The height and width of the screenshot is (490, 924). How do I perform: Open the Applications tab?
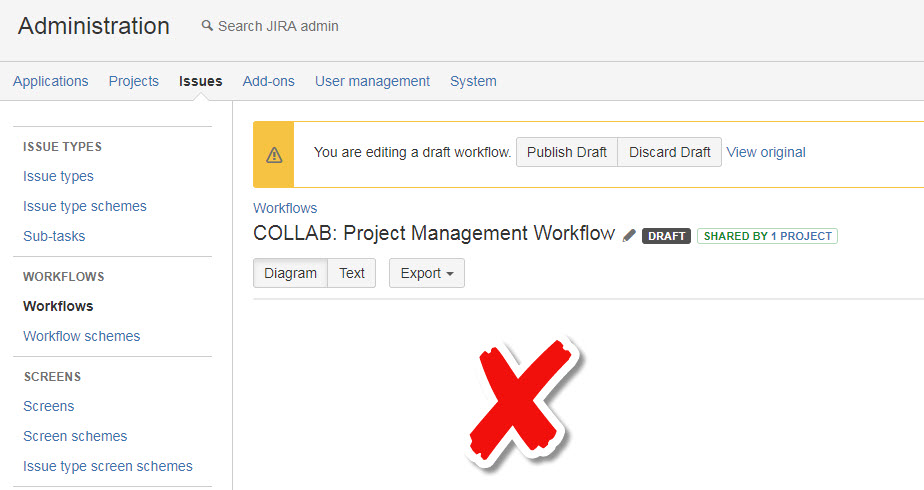coord(51,81)
